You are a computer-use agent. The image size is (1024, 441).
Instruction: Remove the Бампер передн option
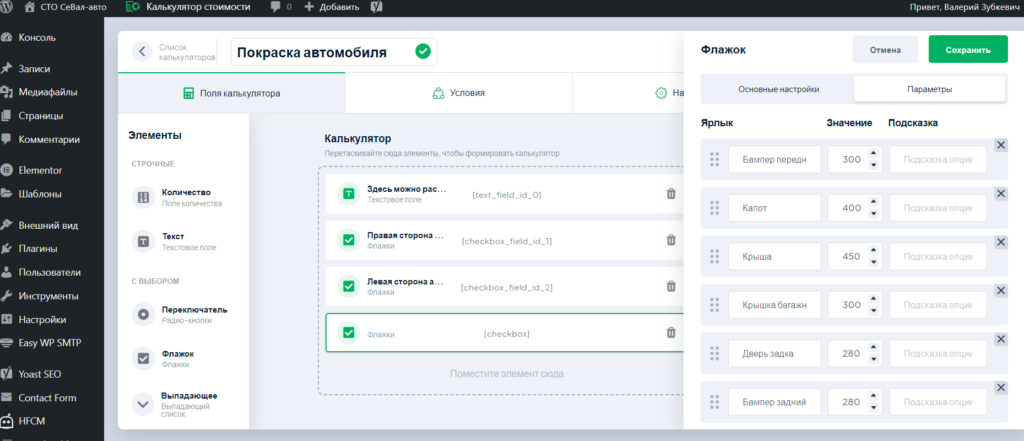[x=1000, y=145]
